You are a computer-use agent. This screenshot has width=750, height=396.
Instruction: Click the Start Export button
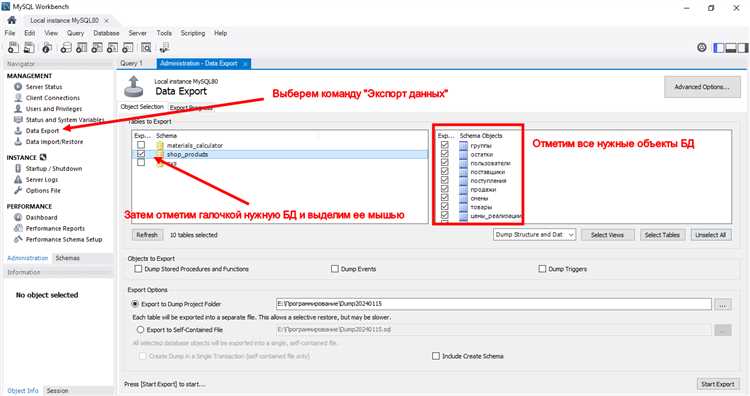tap(717, 384)
